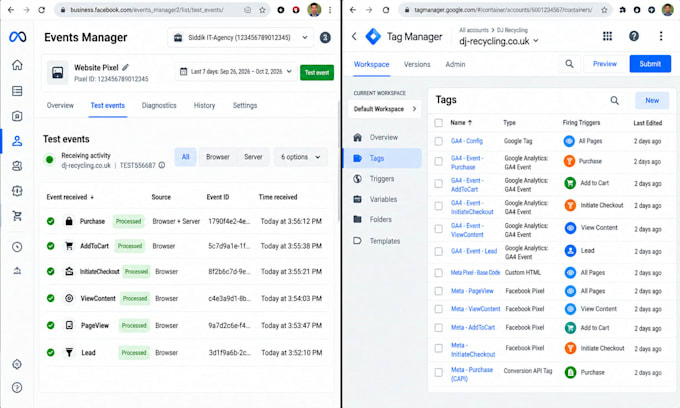The height and width of the screenshot is (408, 680).
Task: Click the info icon next to TEST556687
Action: coord(162,165)
